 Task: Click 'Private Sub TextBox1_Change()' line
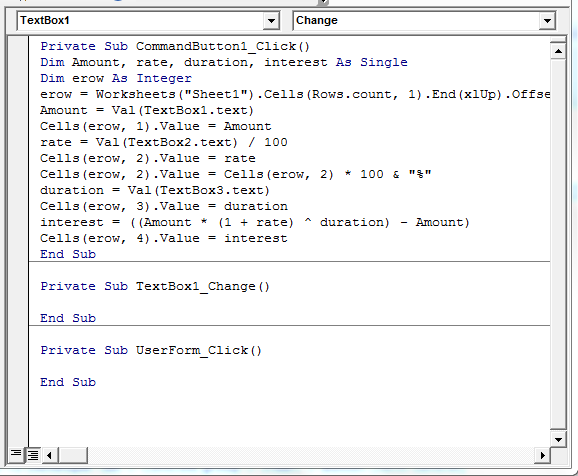pyautogui.click(x=155, y=286)
